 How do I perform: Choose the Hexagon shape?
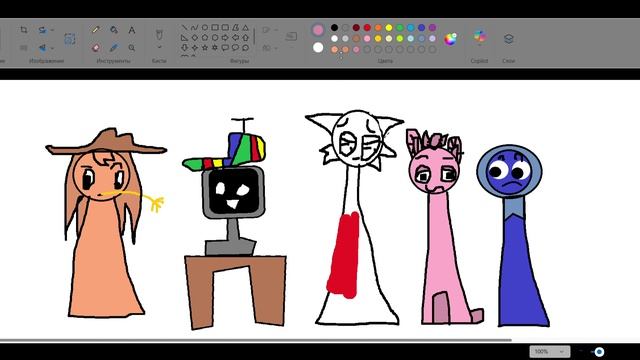click(x=215, y=38)
